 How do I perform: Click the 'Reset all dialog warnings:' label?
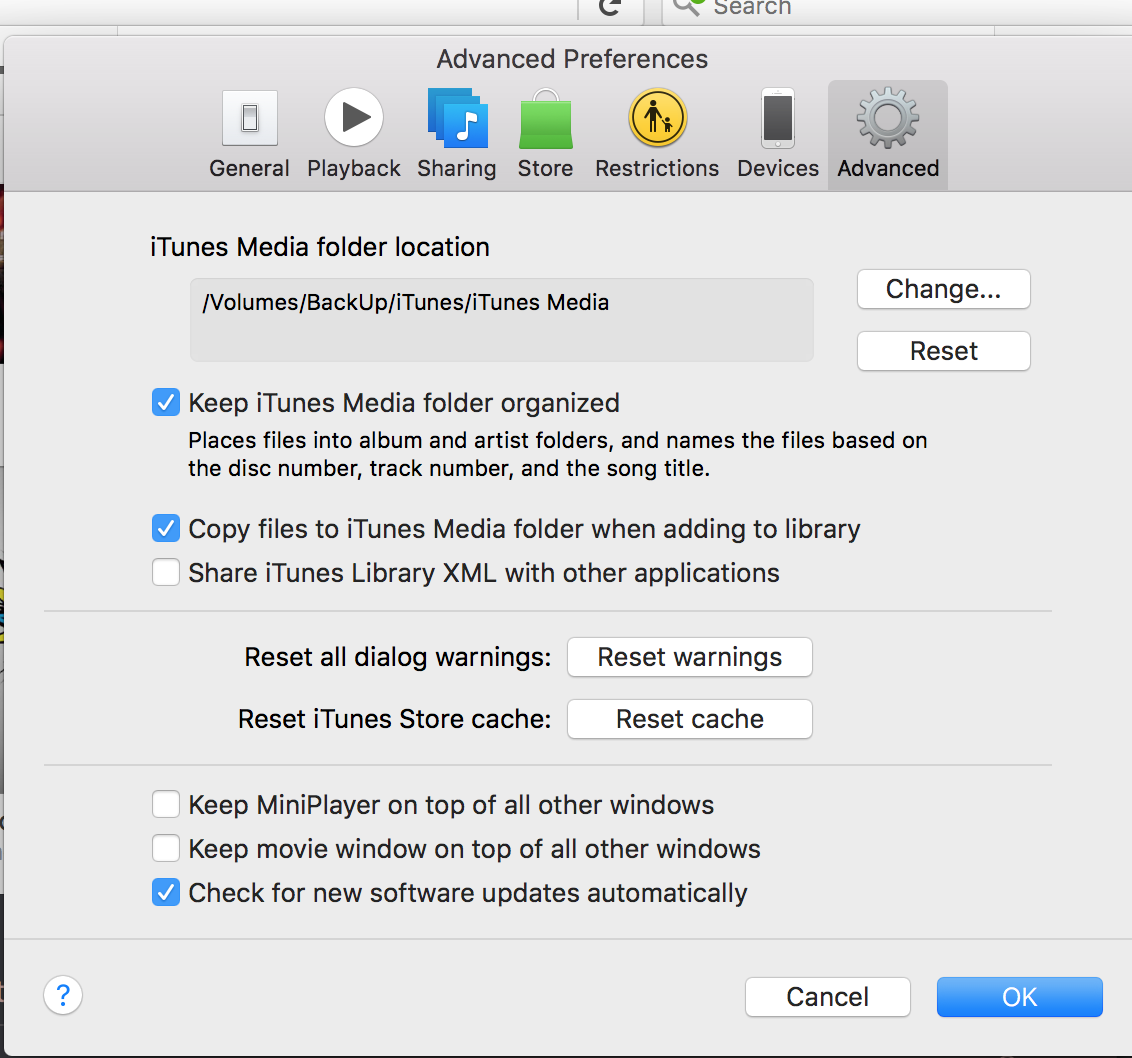pos(398,657)
